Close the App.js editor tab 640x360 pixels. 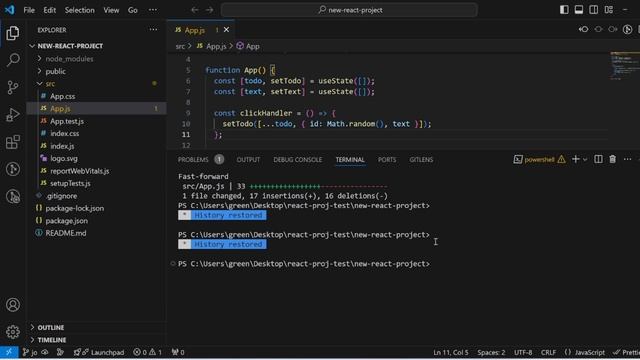point(227,30)
